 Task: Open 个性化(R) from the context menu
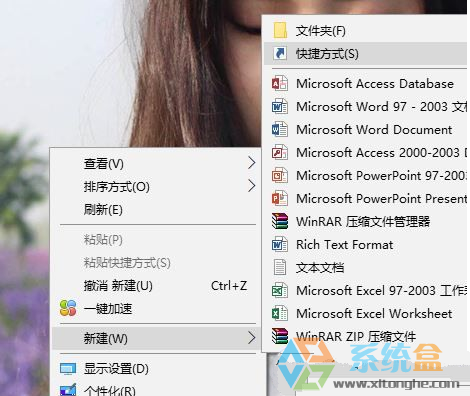click(x=157, y=389)
